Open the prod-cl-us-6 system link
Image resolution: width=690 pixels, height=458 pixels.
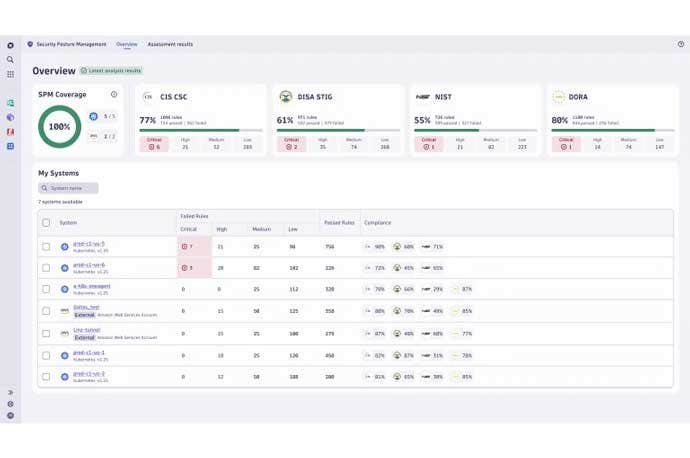tap(89, 264)
